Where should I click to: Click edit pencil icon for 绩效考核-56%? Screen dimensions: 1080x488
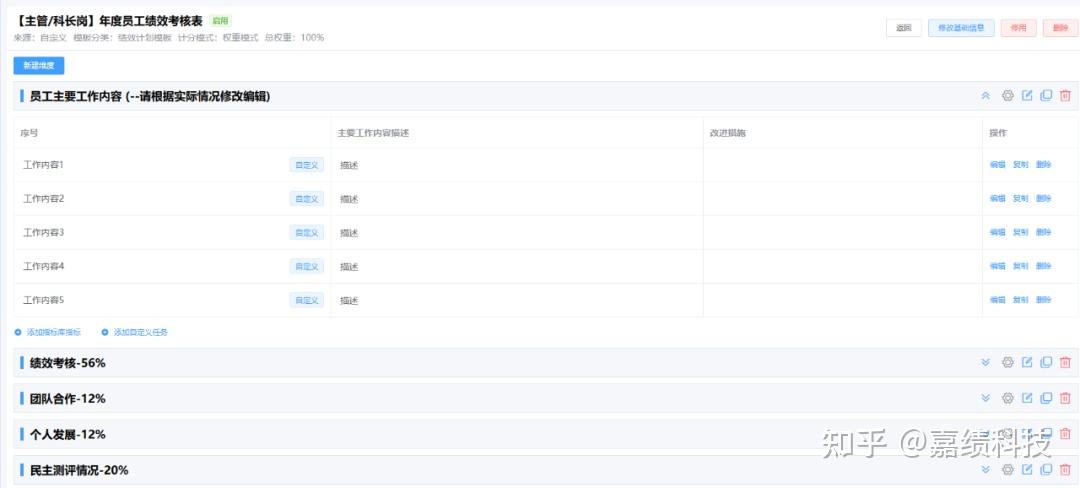tap(1027, 362)
